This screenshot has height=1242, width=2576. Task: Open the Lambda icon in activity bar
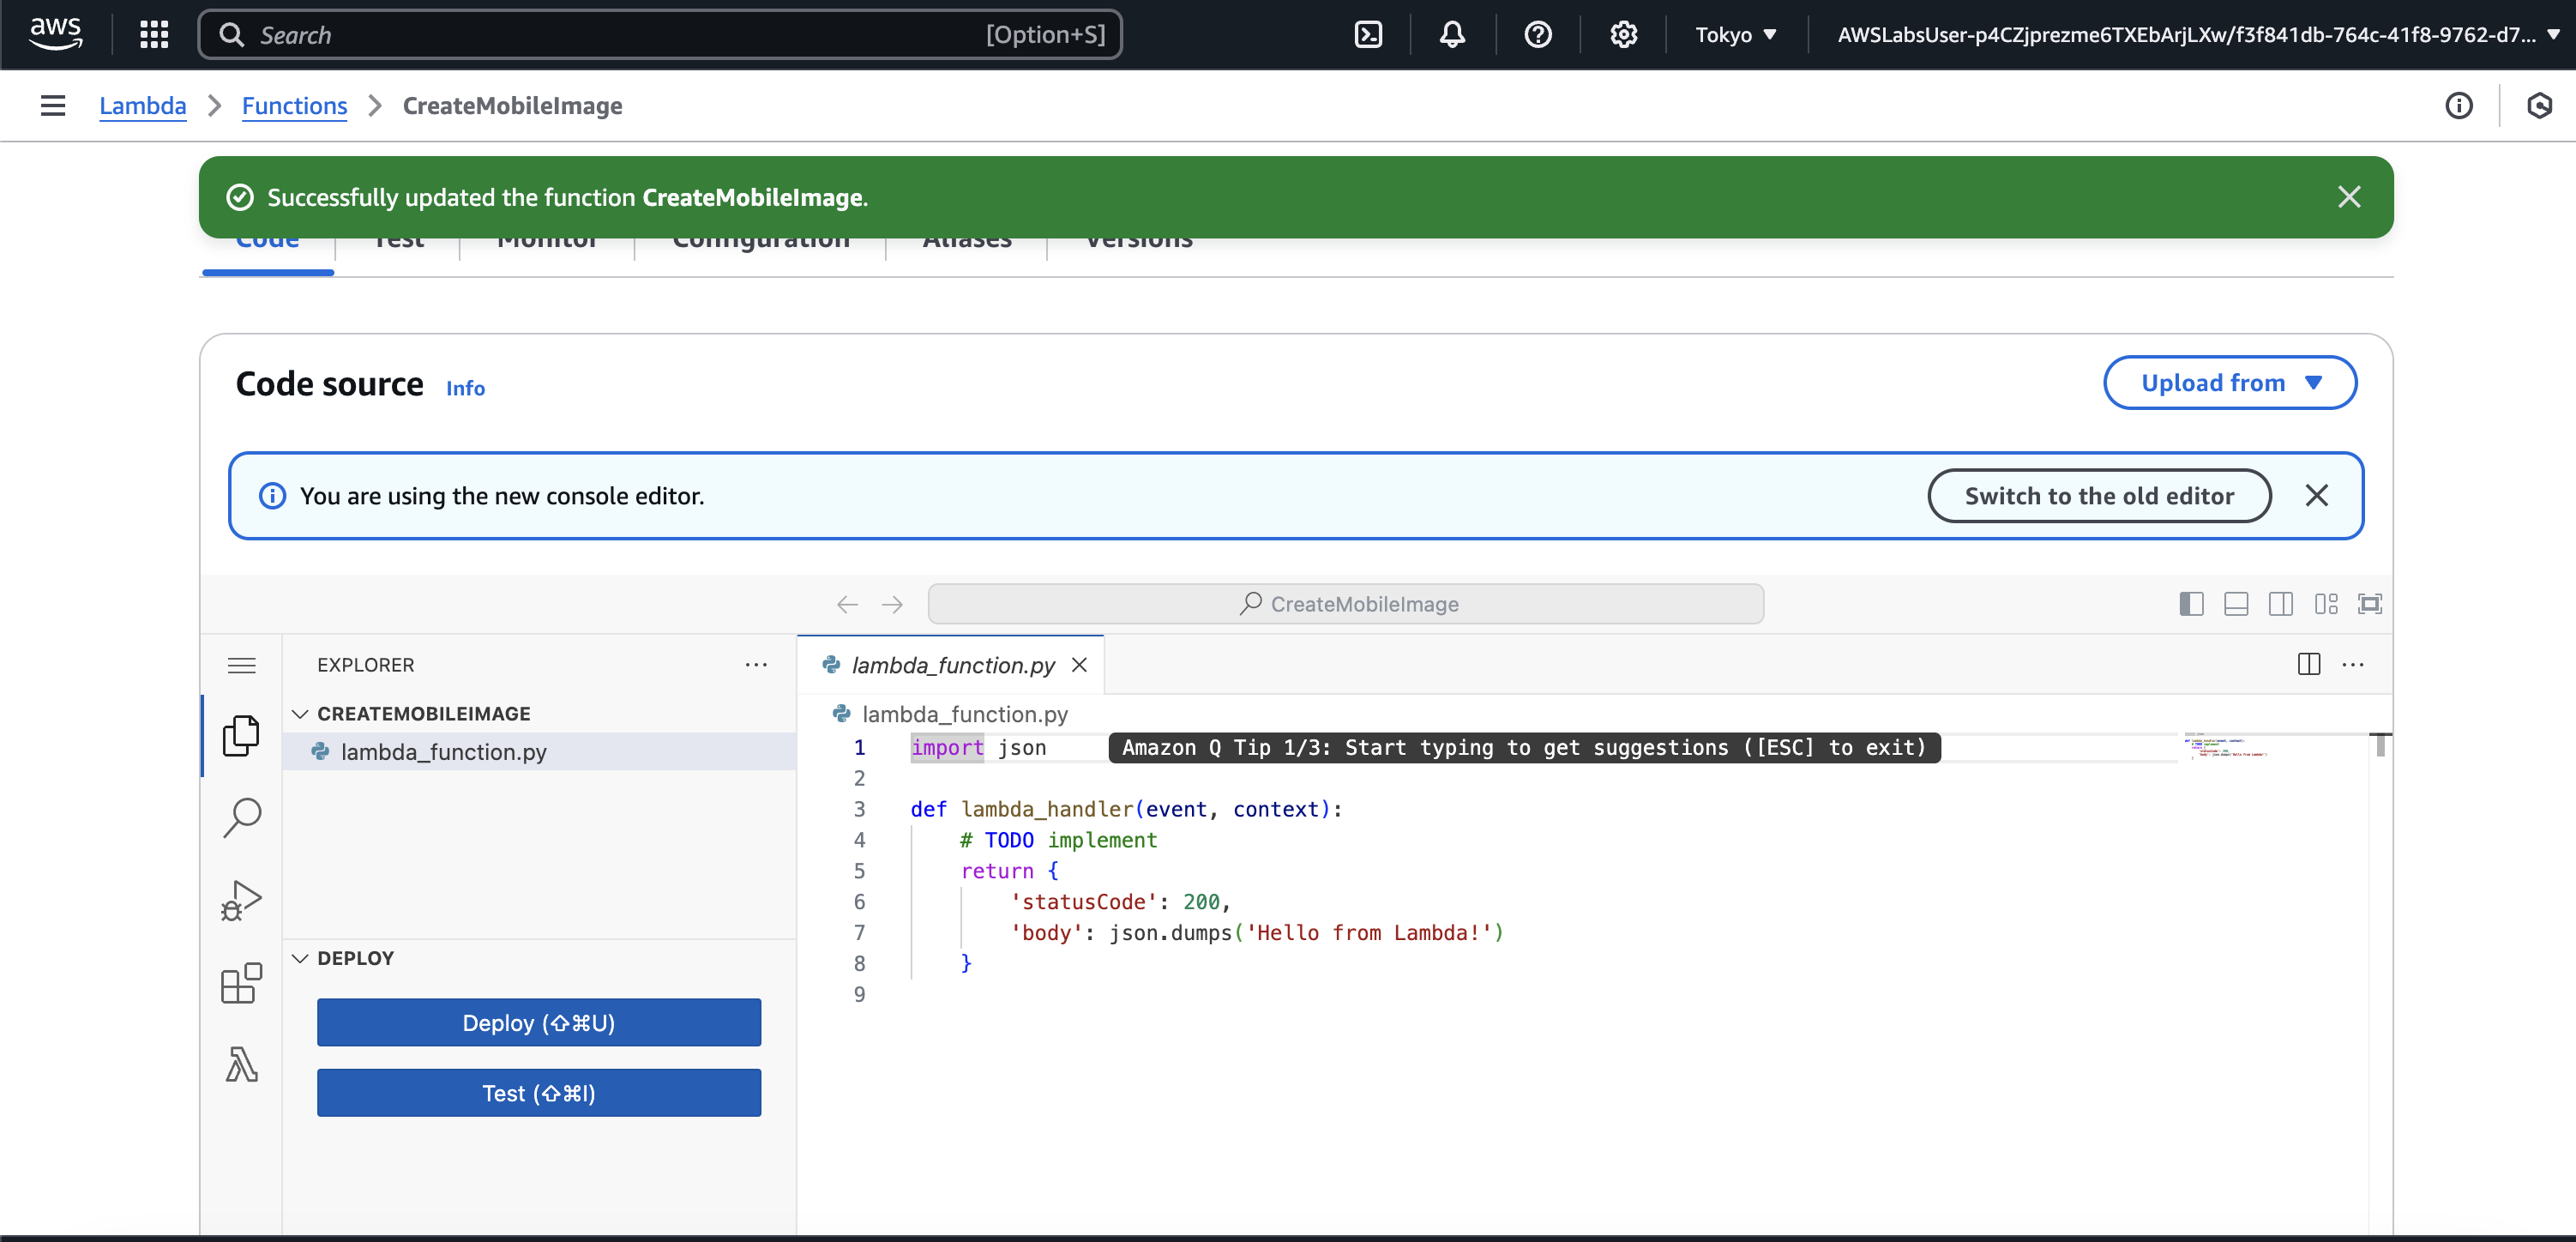click(241, 1065)
